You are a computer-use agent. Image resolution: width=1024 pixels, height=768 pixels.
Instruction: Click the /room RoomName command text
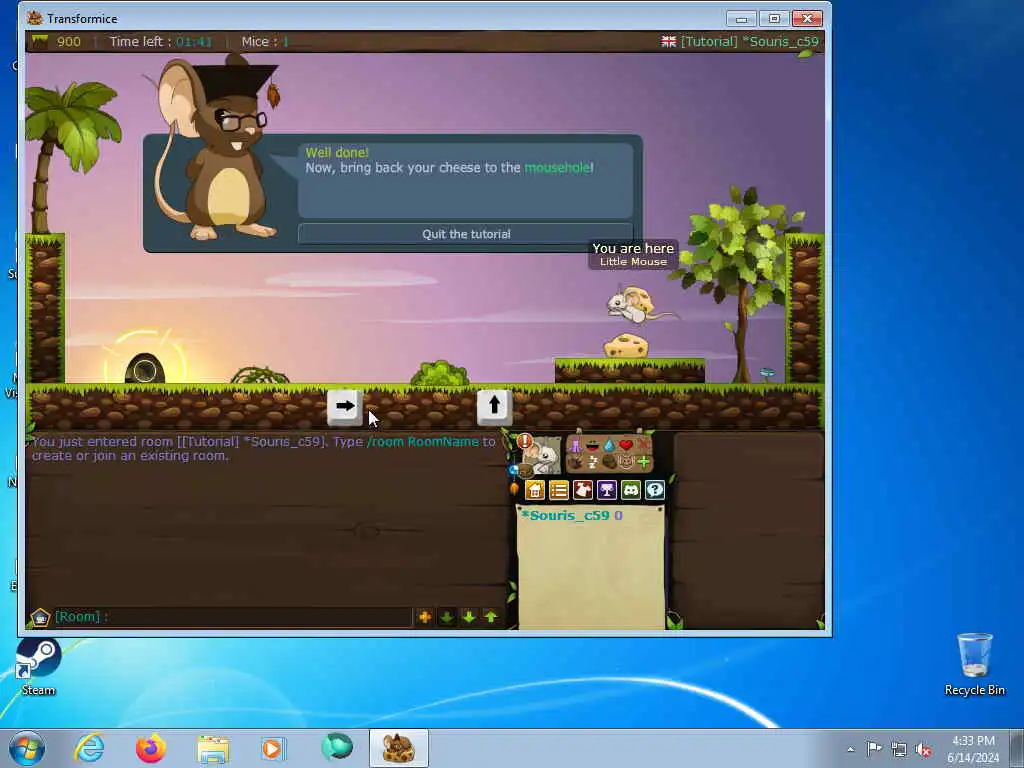coord(423,441)
